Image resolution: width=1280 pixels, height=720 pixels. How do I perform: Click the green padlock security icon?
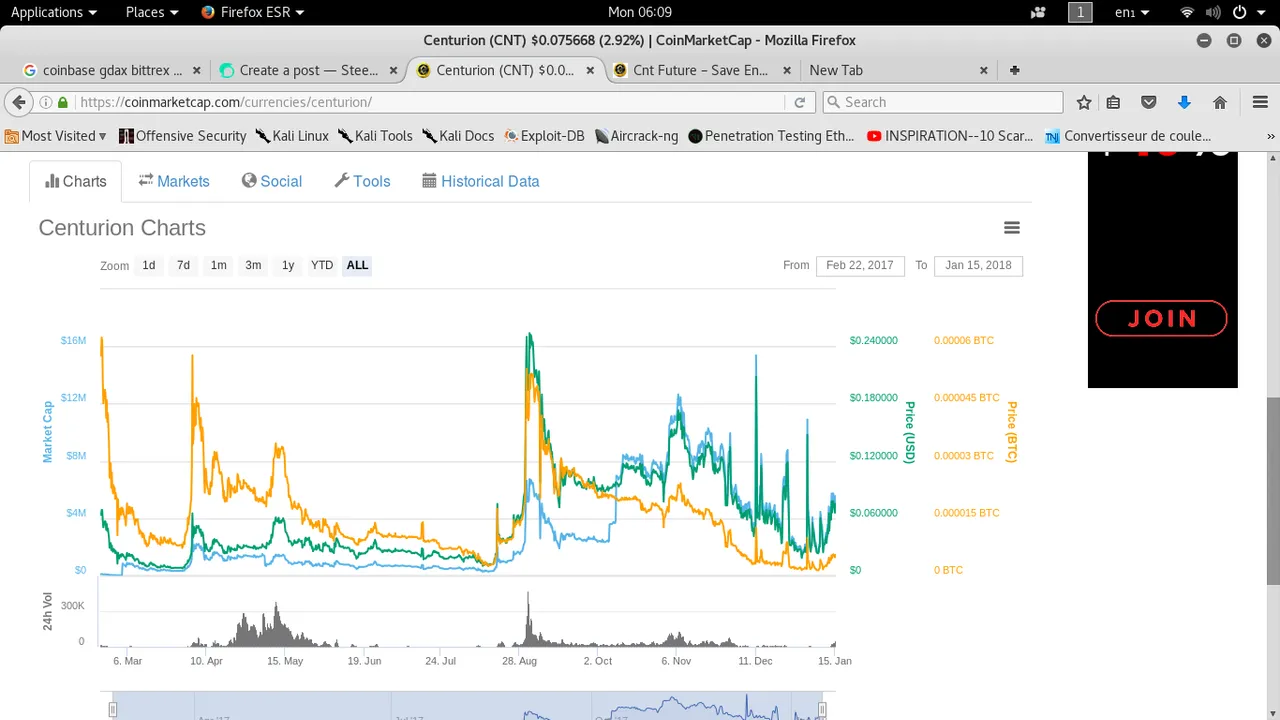63,102
